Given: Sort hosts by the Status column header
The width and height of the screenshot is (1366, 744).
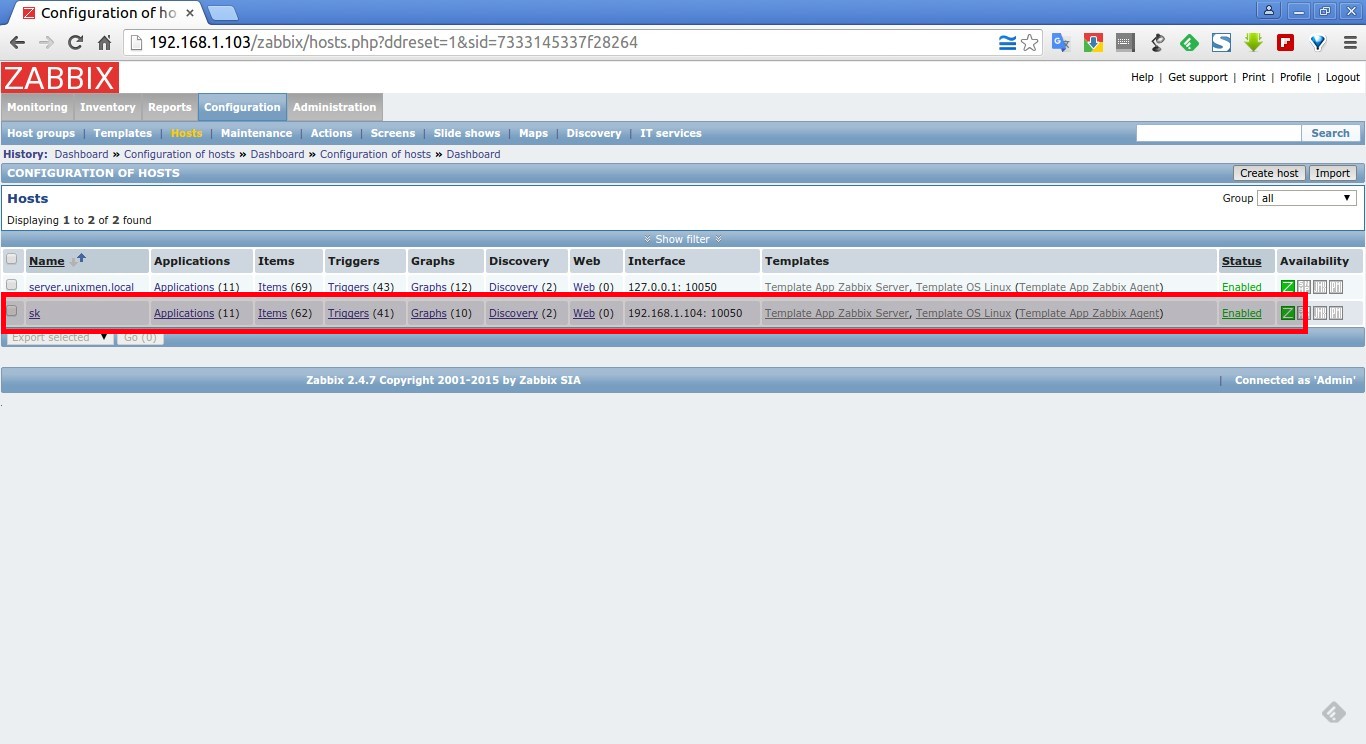Looking at the screenshot, I should tap(1241, 261).
